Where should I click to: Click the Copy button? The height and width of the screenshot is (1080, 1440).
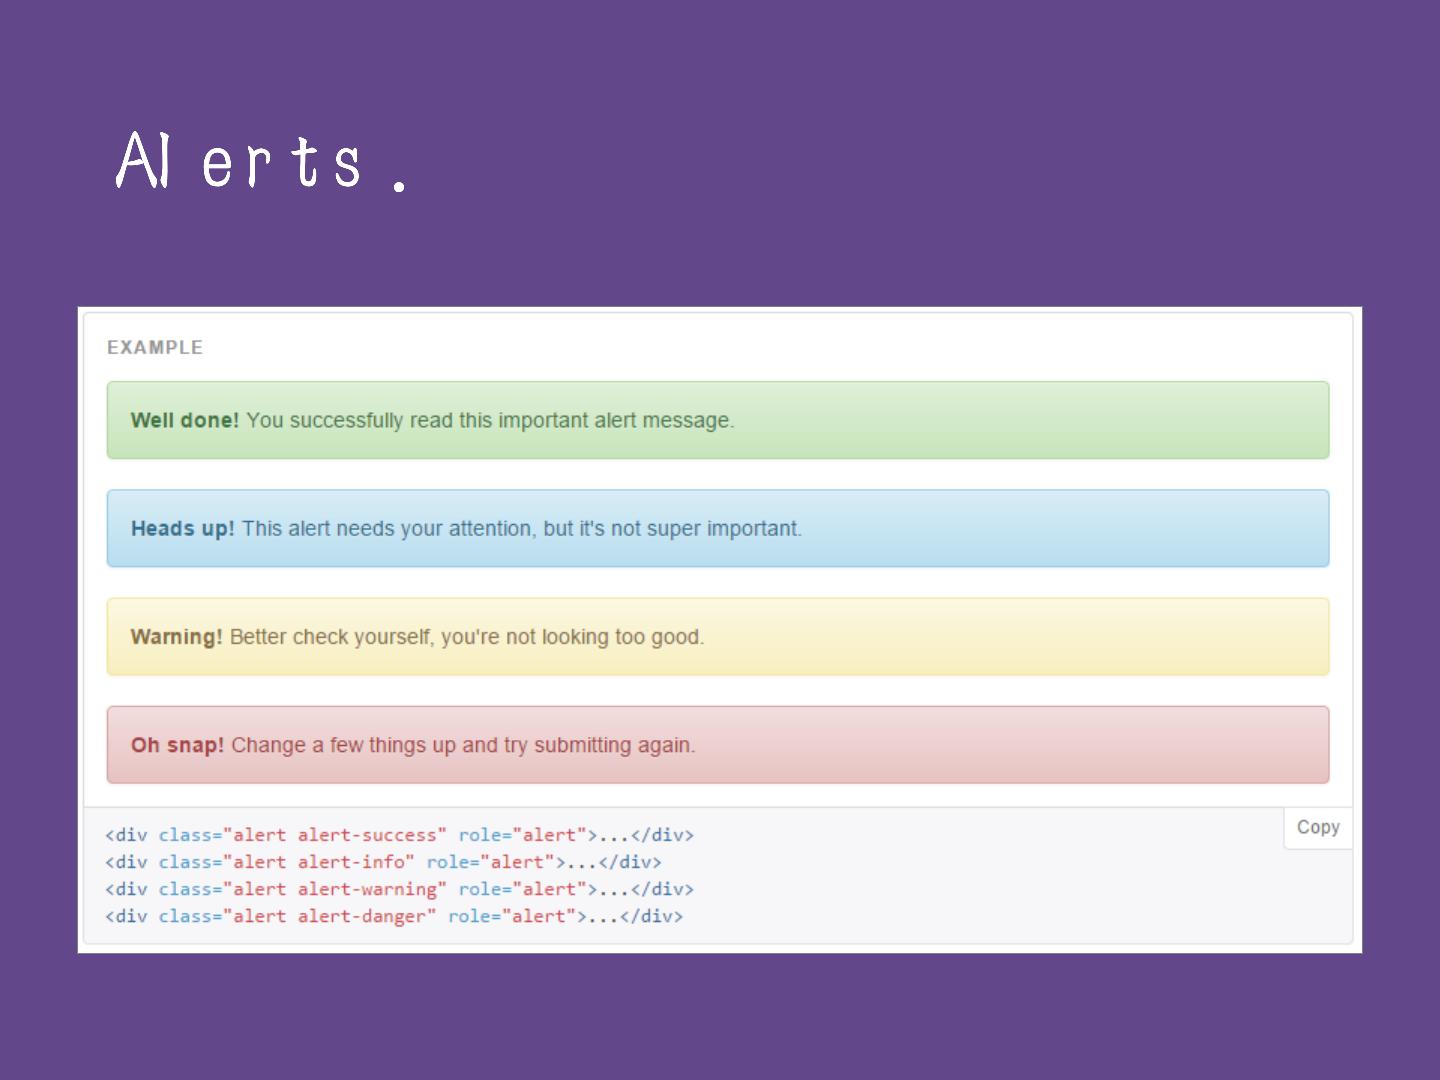1317,827
